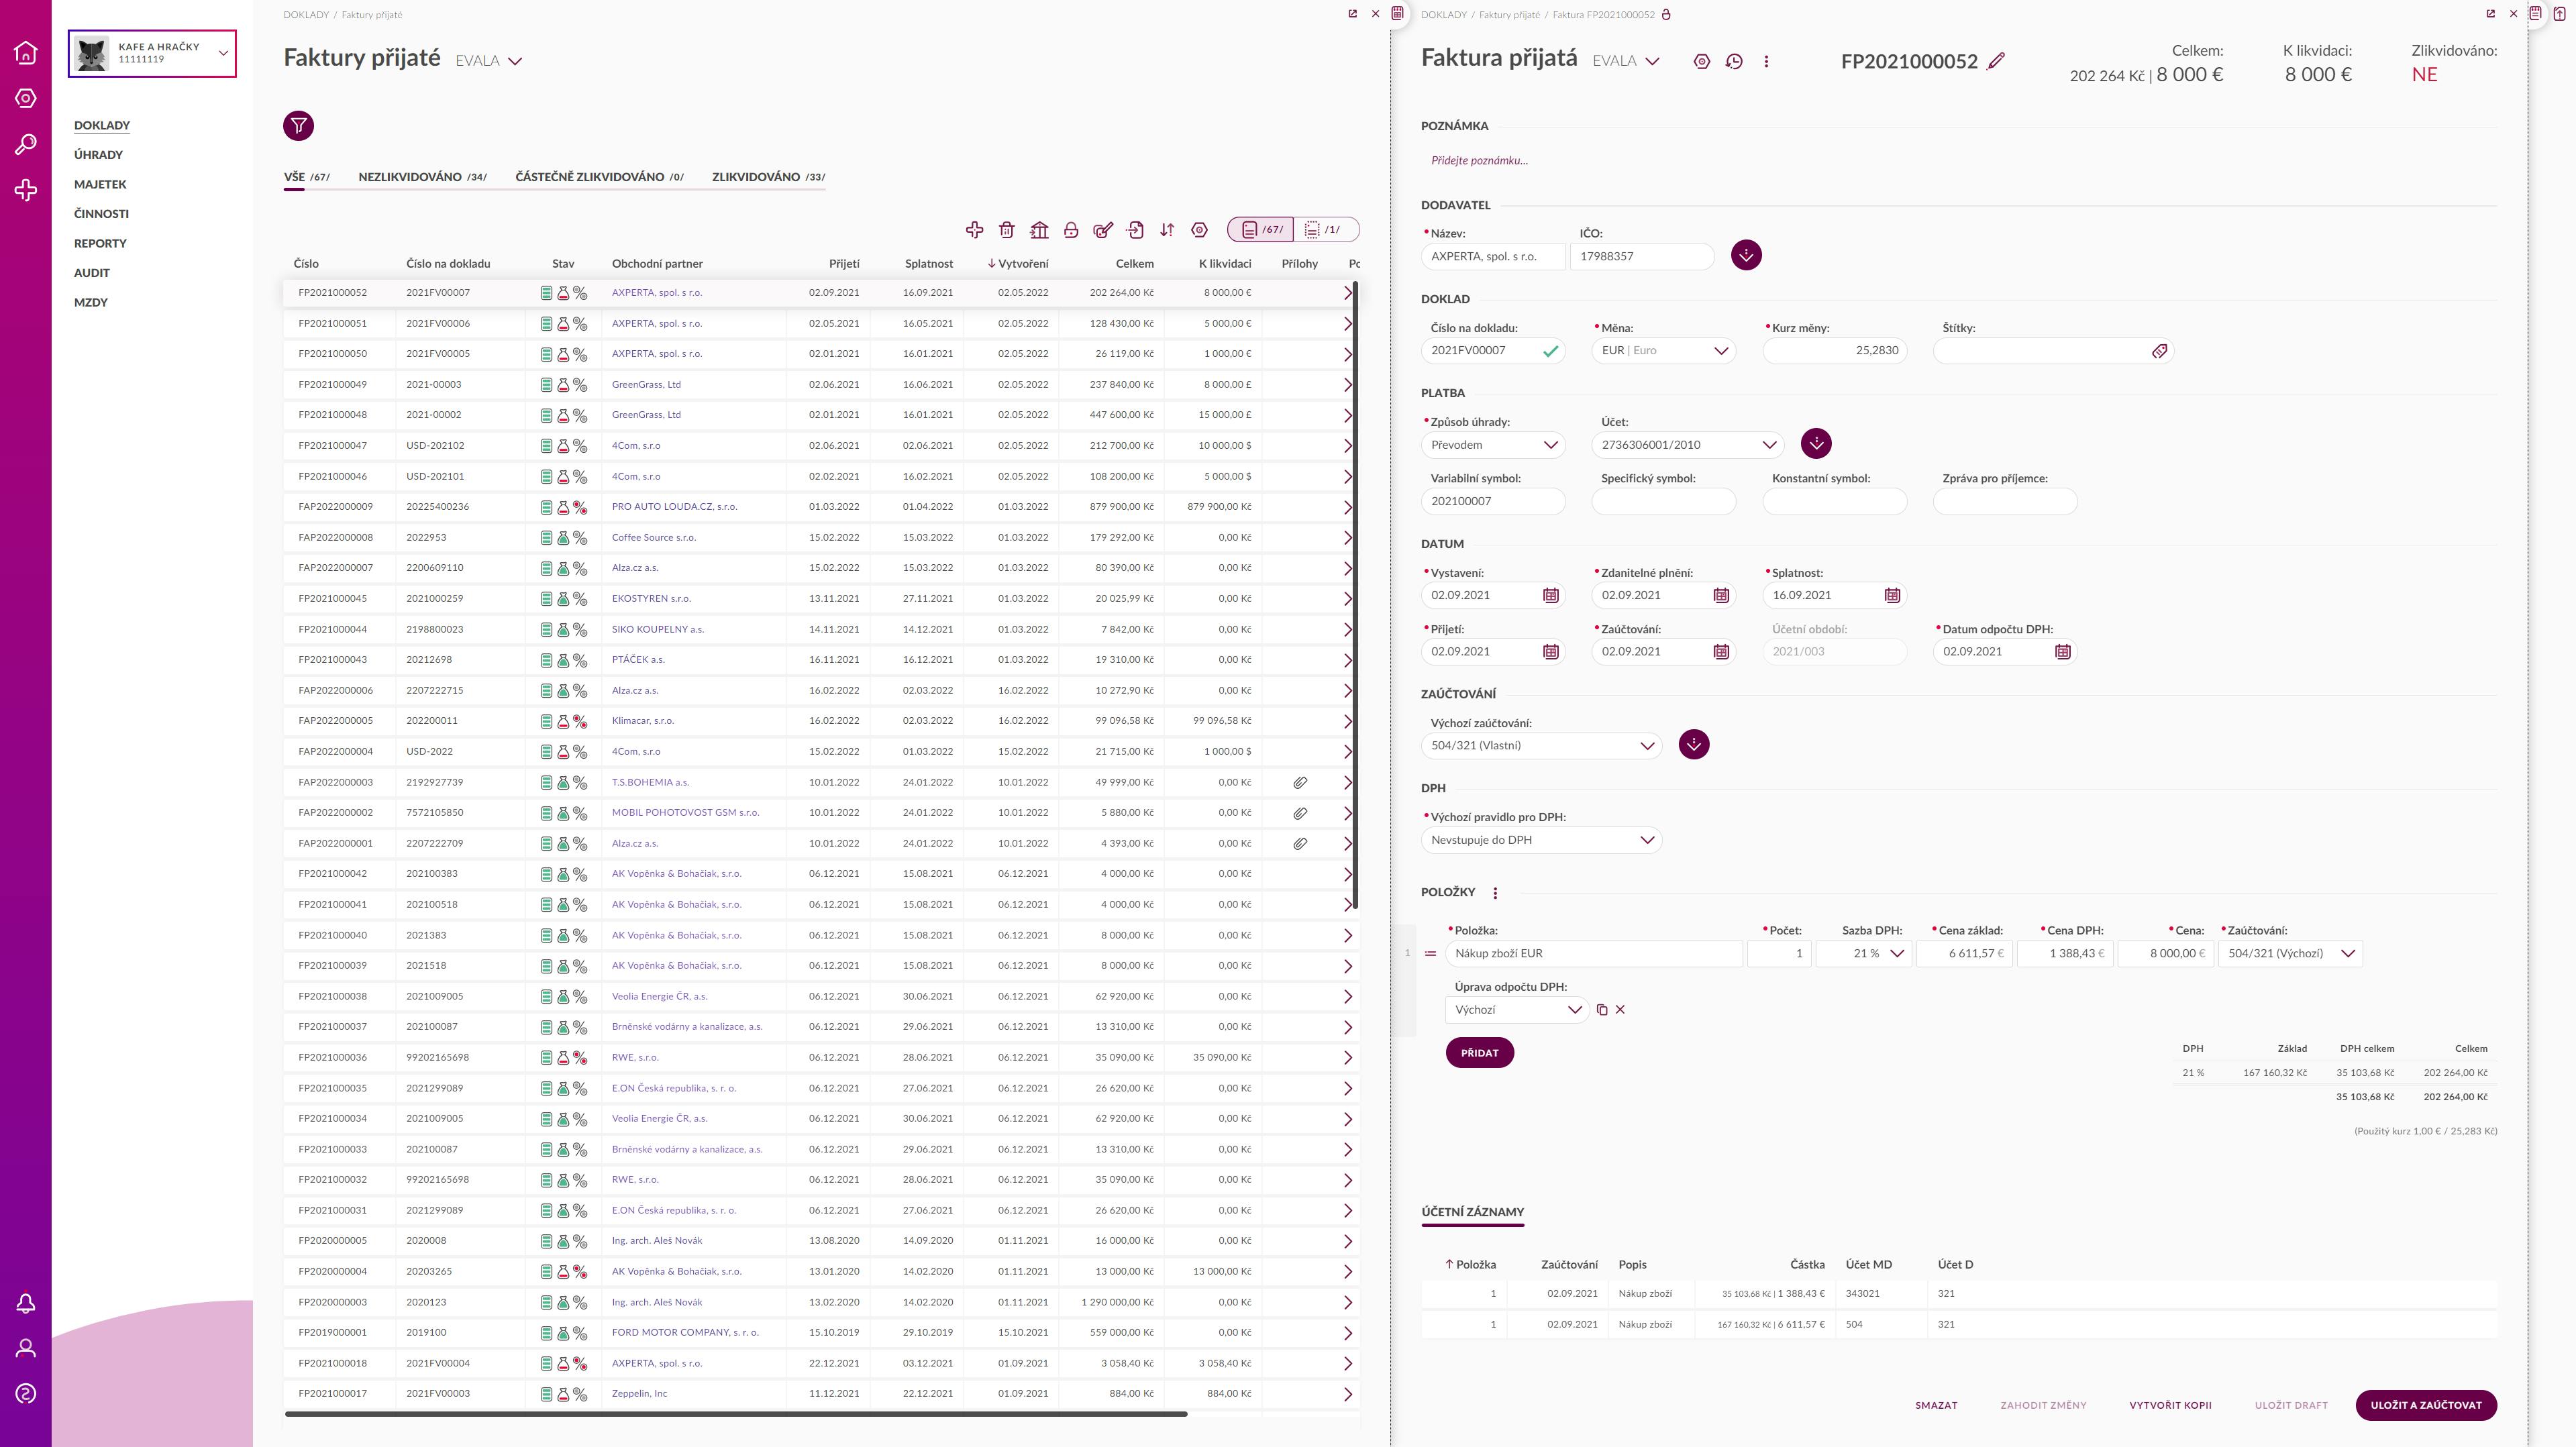Image resolution: width=2576 pixels, height=1447 pixels.
Task: Open the settings hexagon icon in left sidebar
Action: tap(26, 98)
